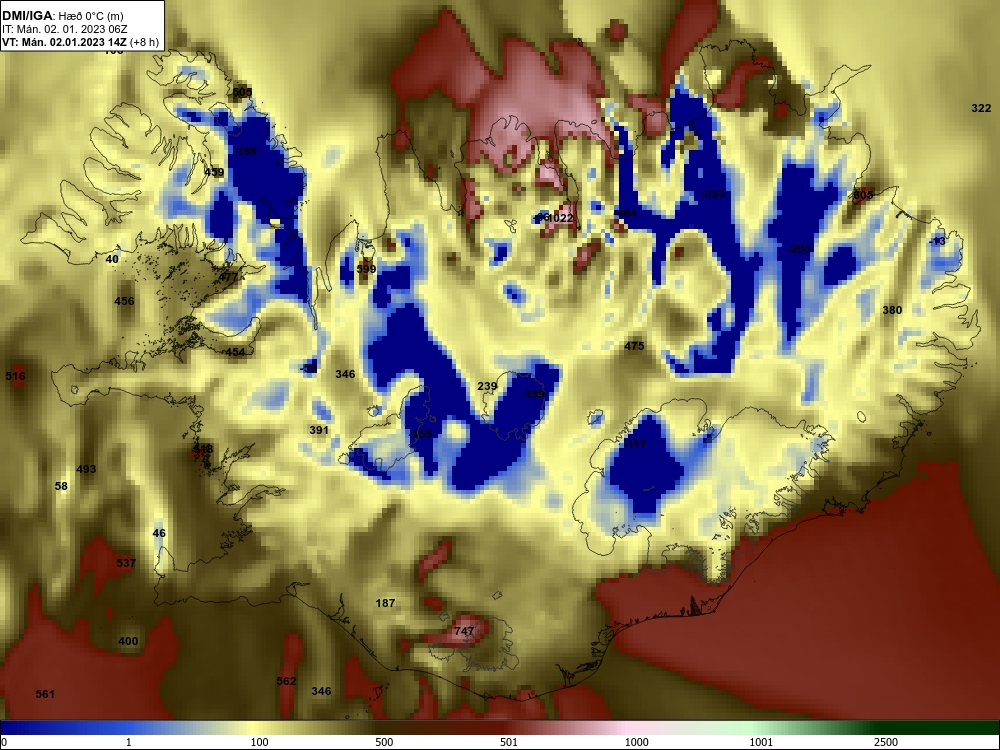This screenshot has height=750, width=1000.
Task: Click the -13 value near the east coast
Action: pos(937,241)
